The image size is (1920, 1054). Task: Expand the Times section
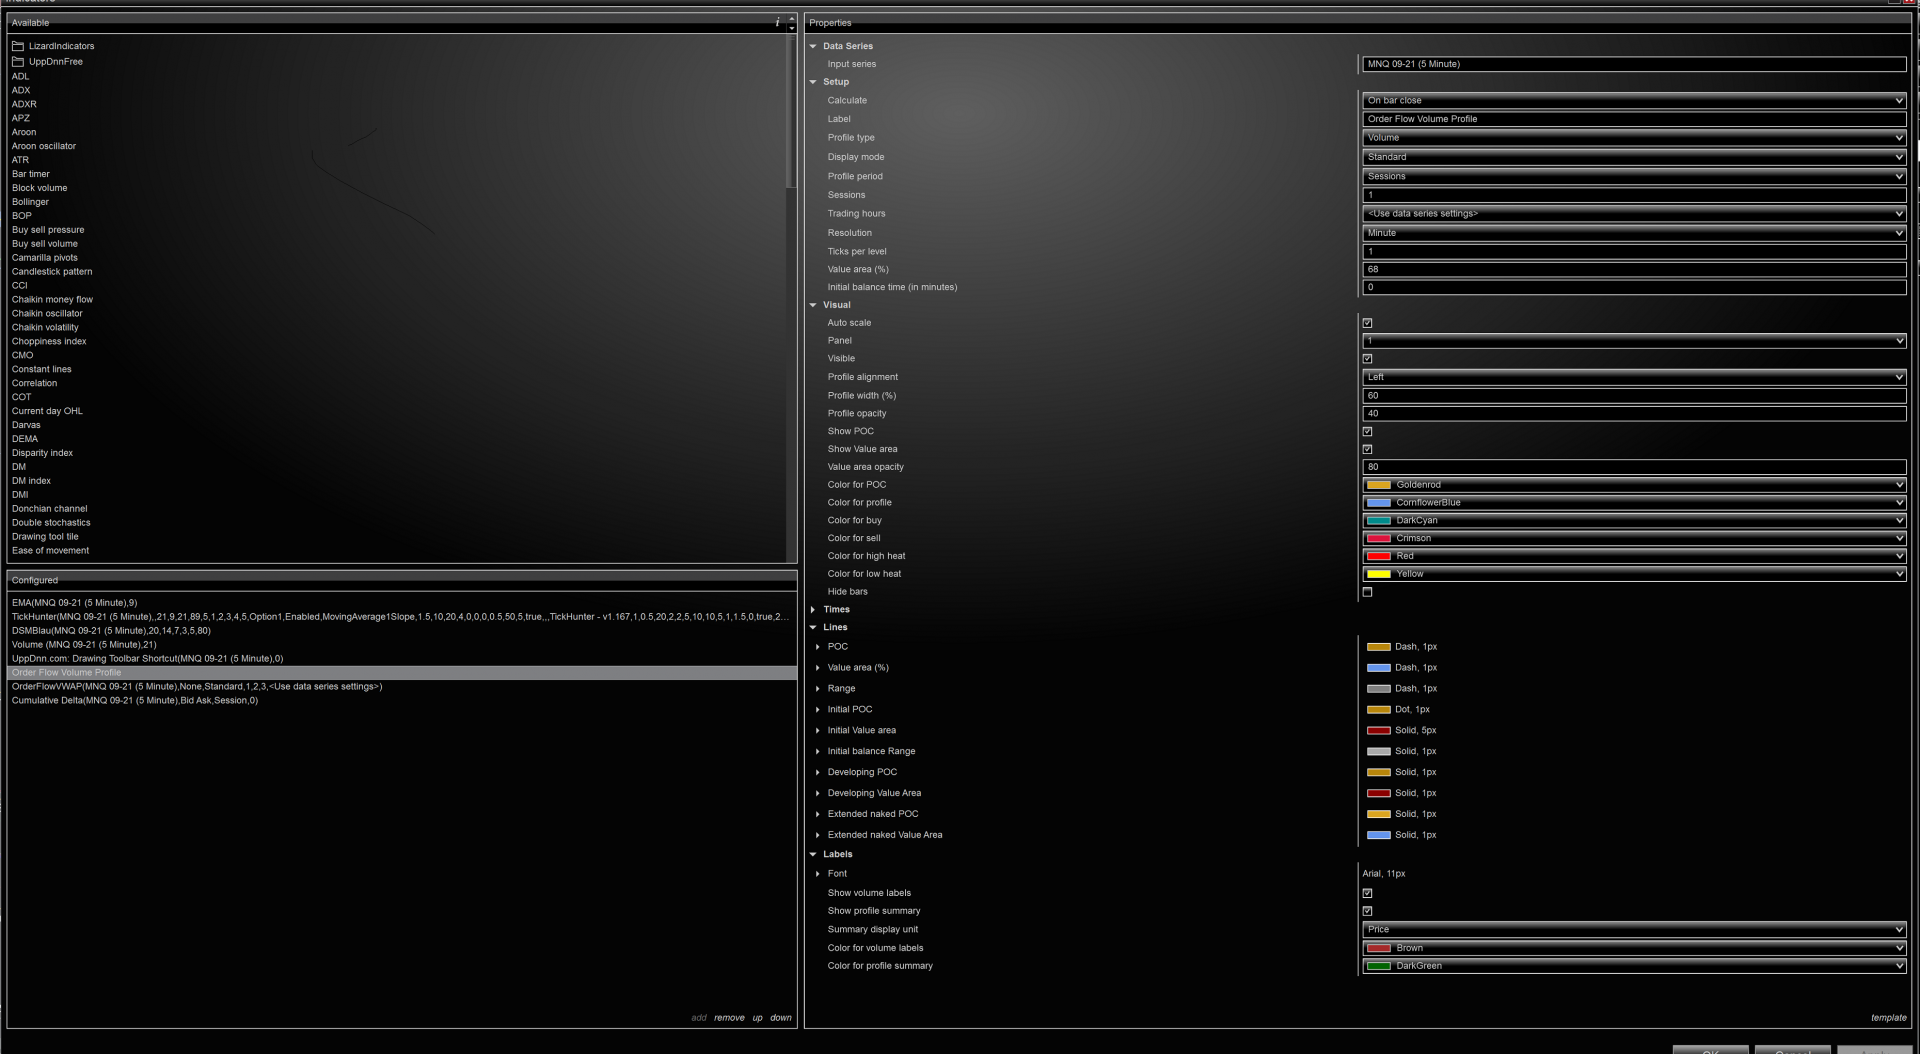tap(813, 610)
